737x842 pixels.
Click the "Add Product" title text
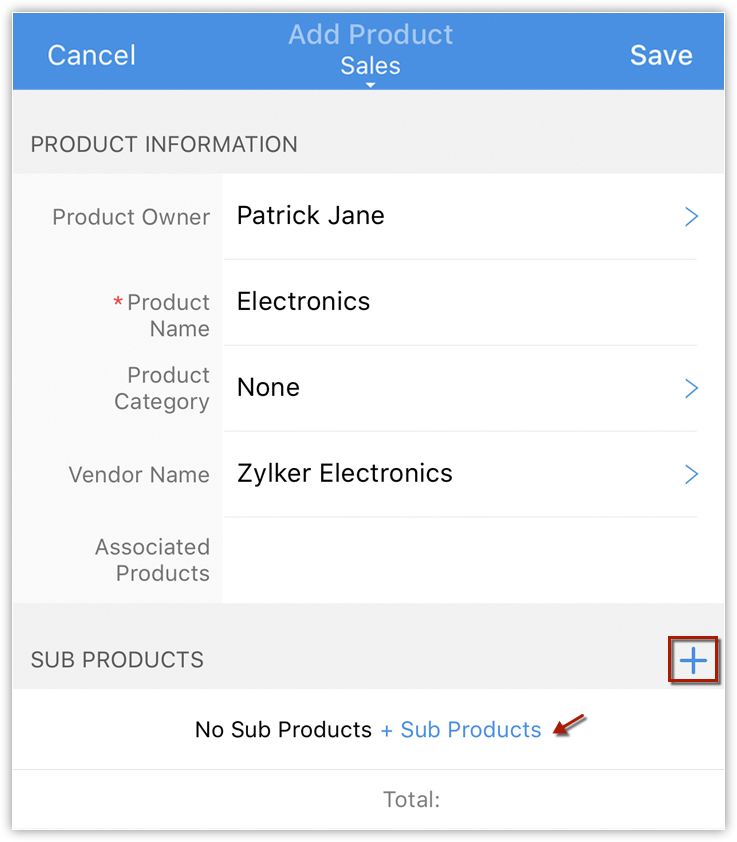coord(370,35)
